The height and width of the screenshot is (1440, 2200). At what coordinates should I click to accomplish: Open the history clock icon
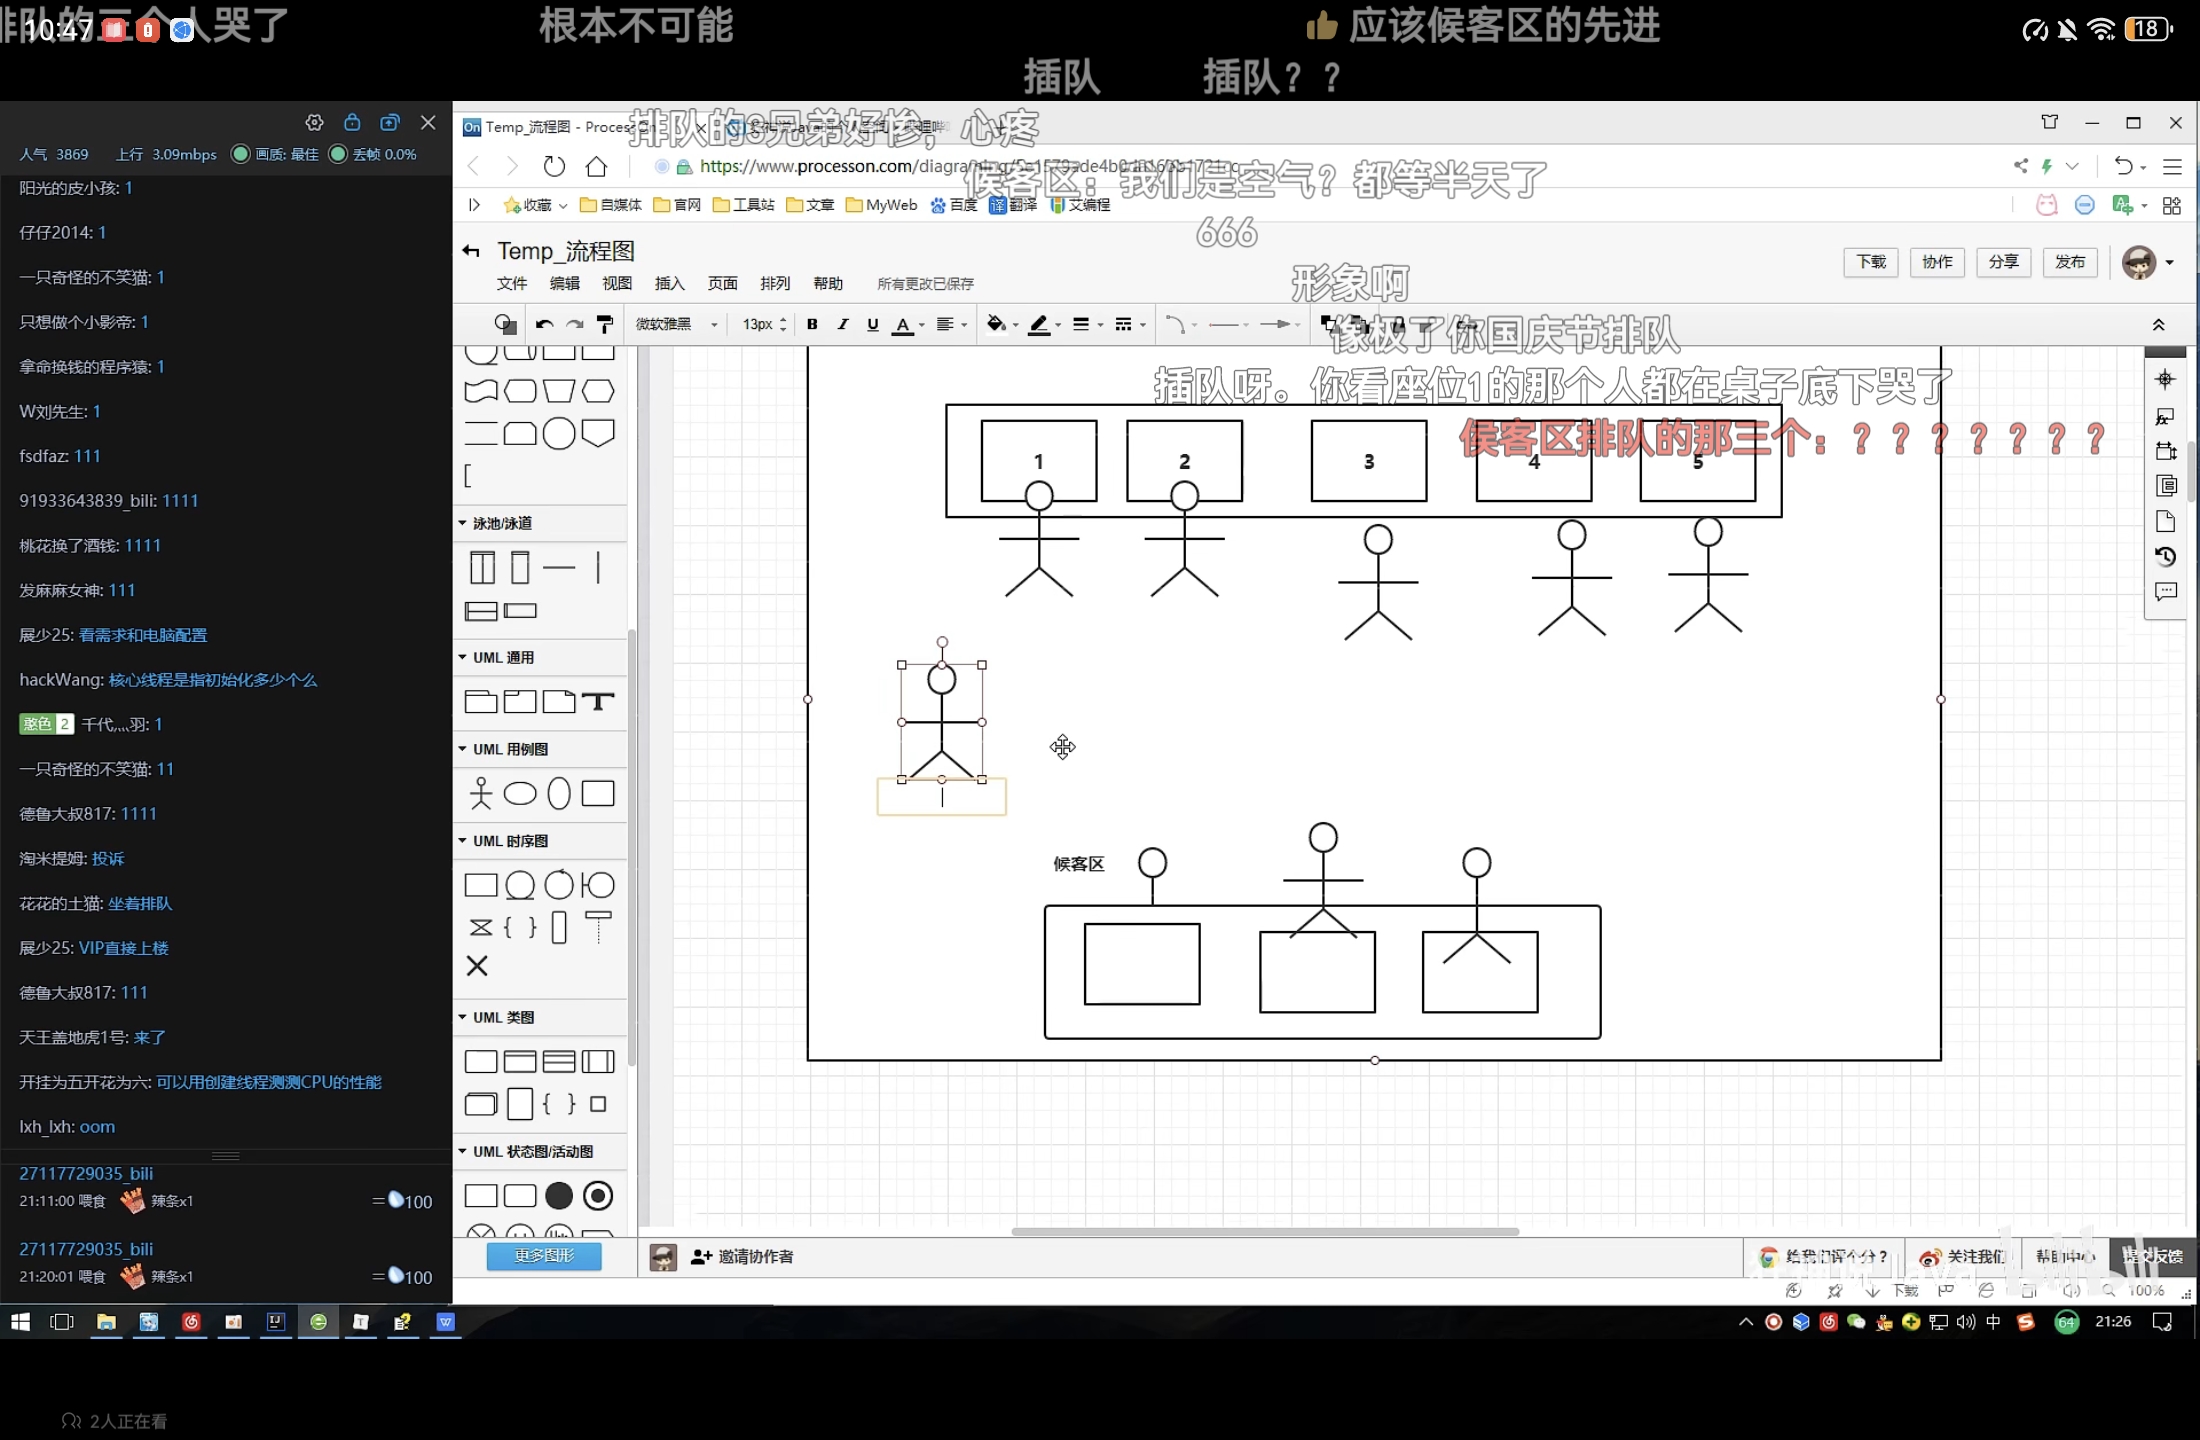[x=2165, y=557]
